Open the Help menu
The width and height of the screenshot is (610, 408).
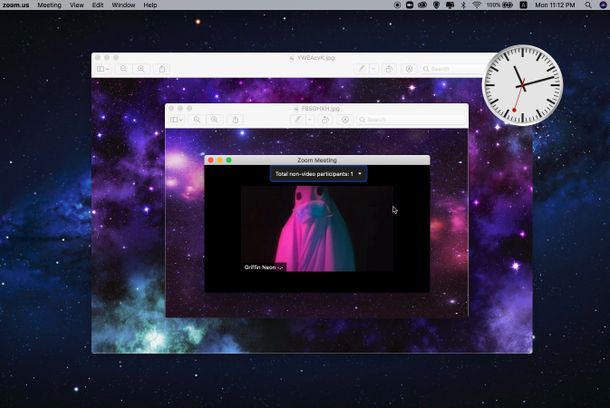[150, 5]
